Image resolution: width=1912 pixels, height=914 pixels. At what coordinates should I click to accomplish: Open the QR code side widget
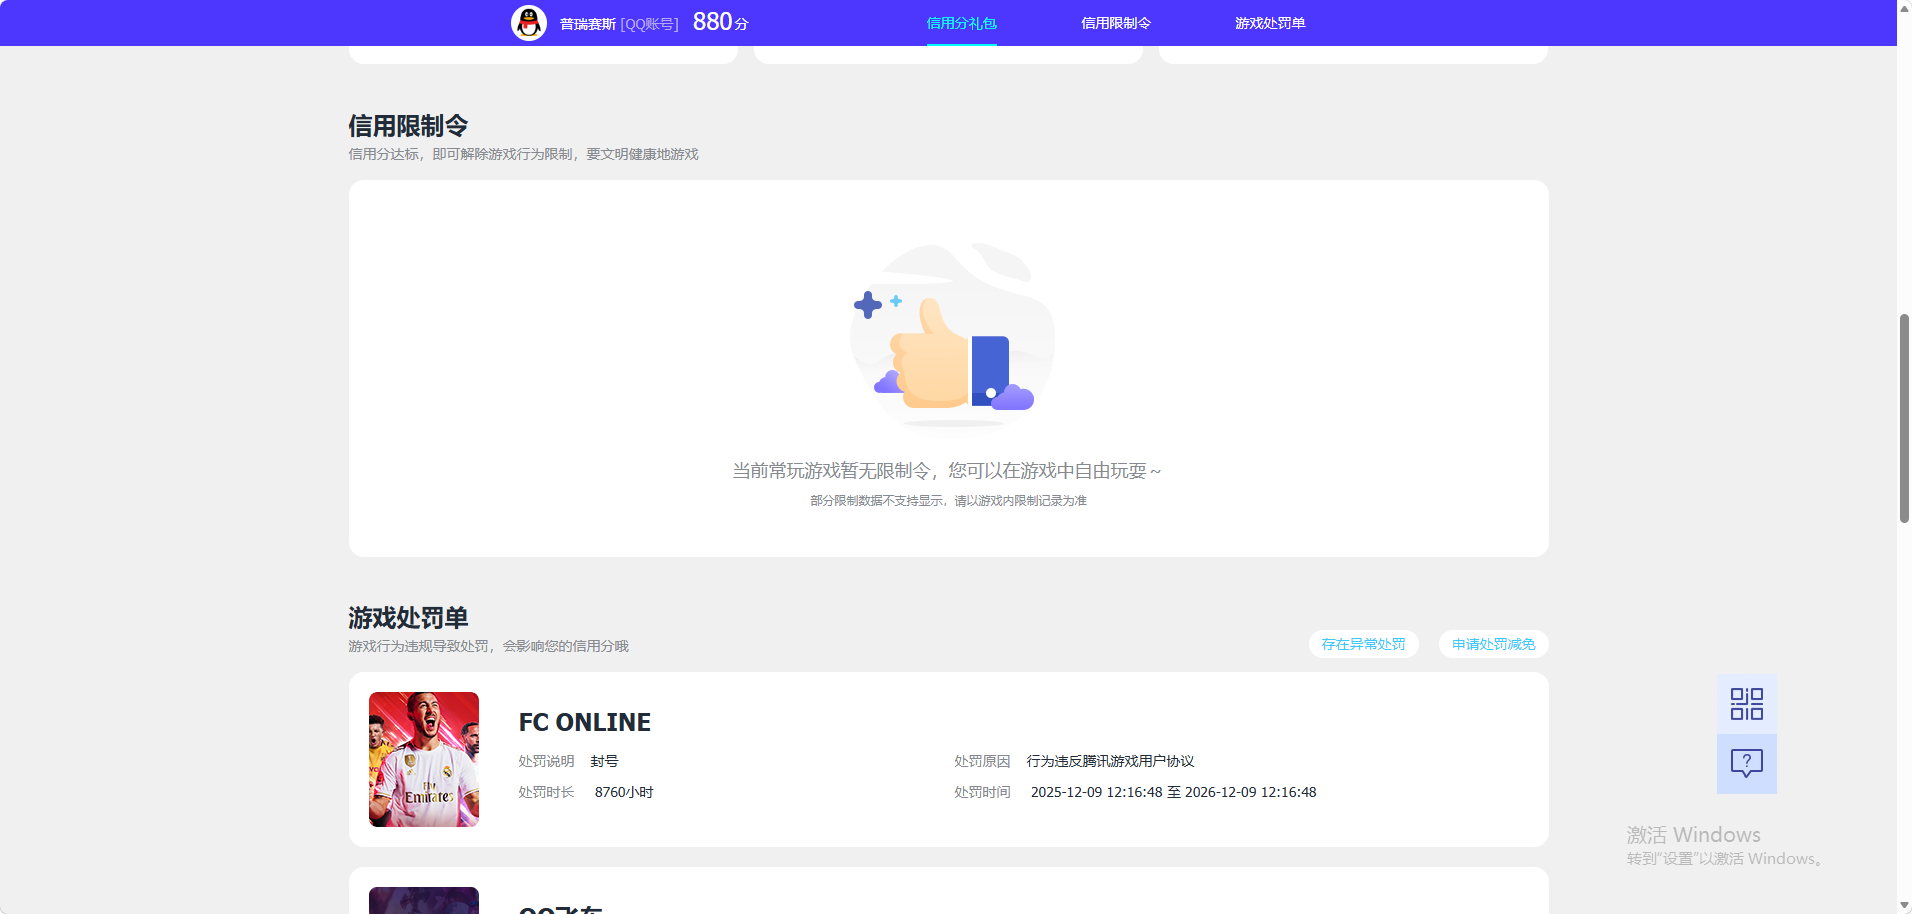point(1747,704)
